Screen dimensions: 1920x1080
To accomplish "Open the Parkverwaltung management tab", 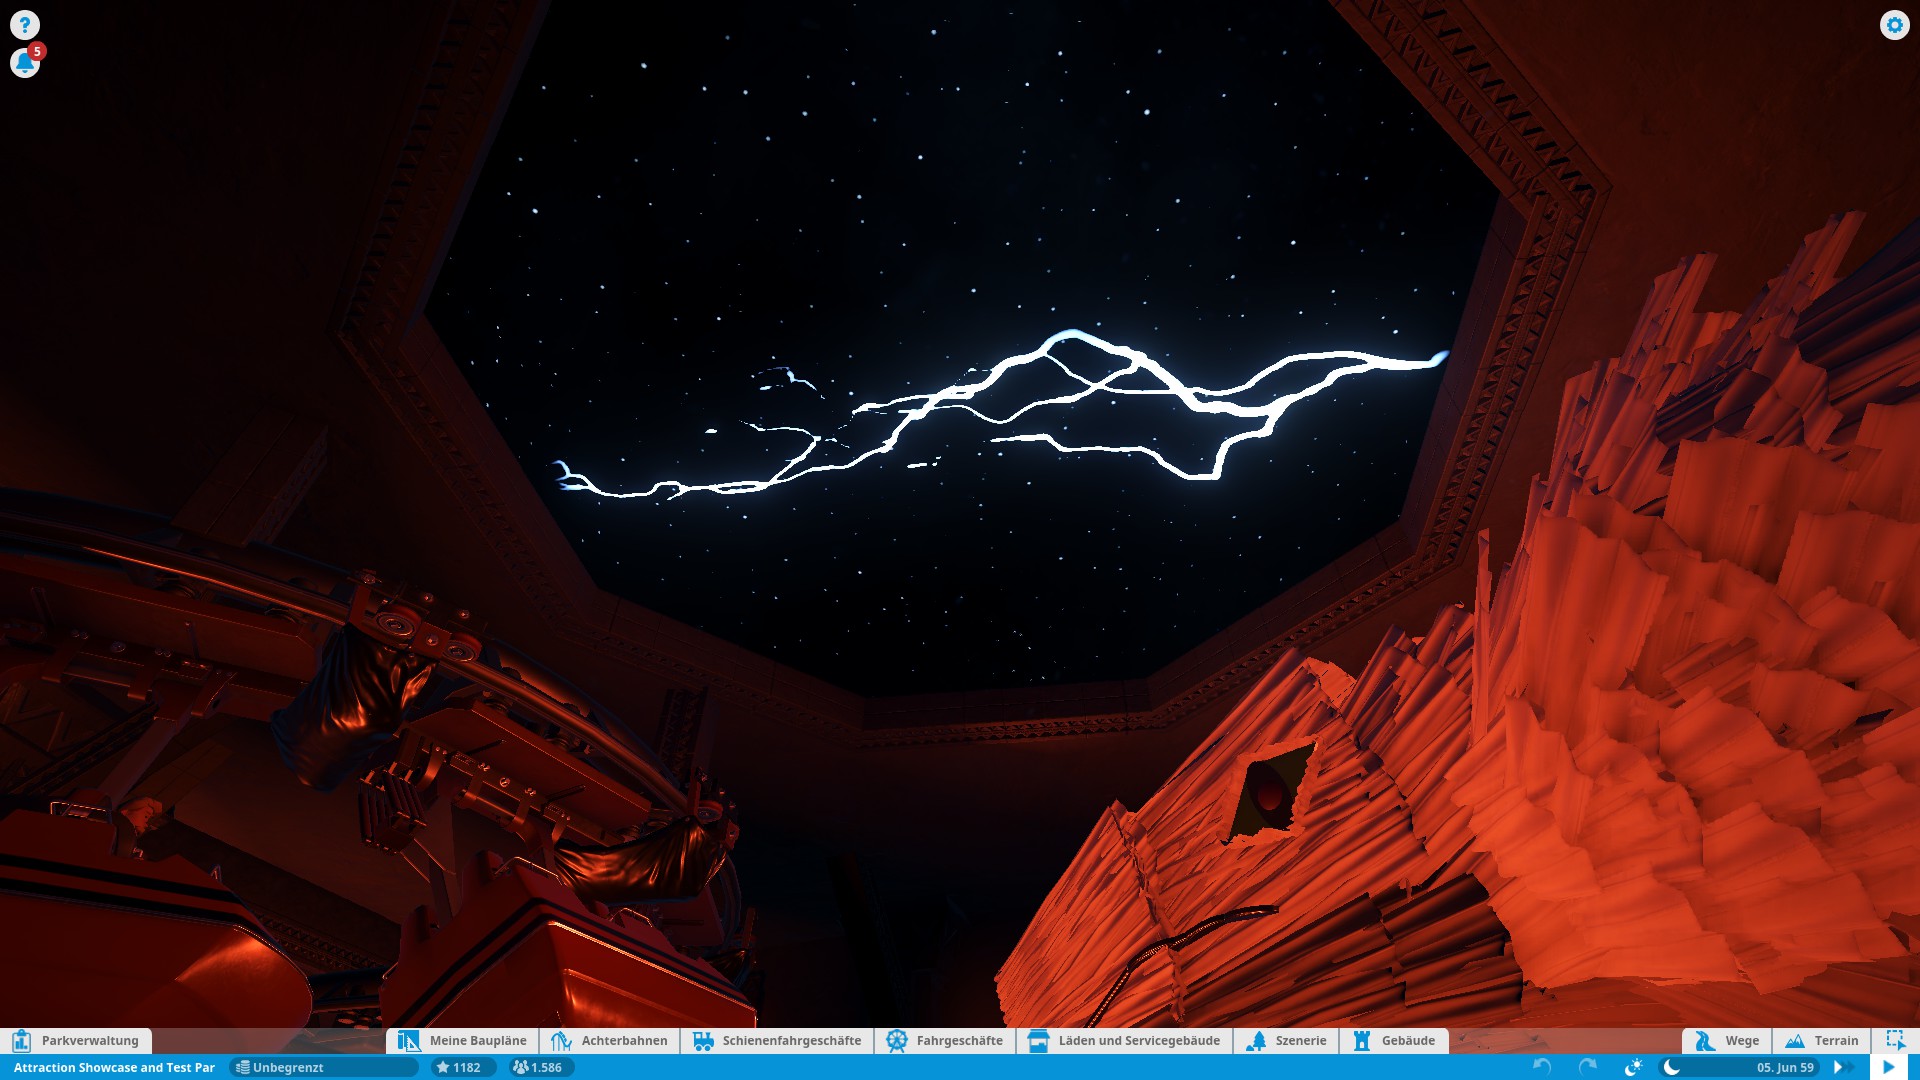I will coord(77,1040).
